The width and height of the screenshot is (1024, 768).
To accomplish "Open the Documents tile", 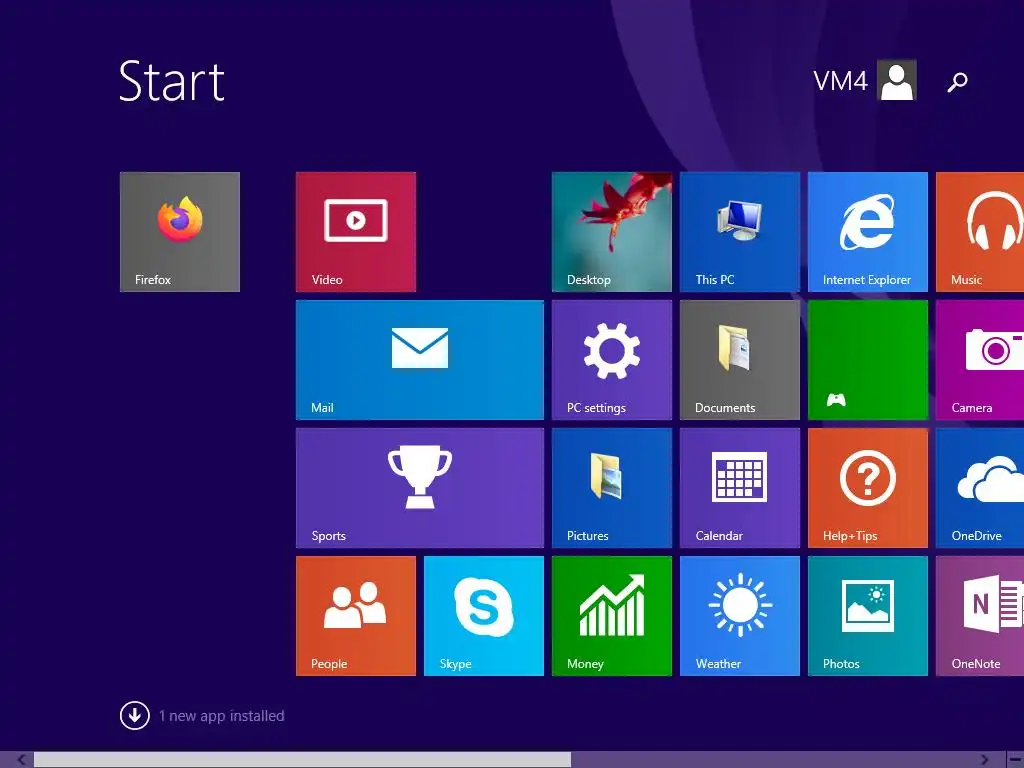I will tap(740, 360).
